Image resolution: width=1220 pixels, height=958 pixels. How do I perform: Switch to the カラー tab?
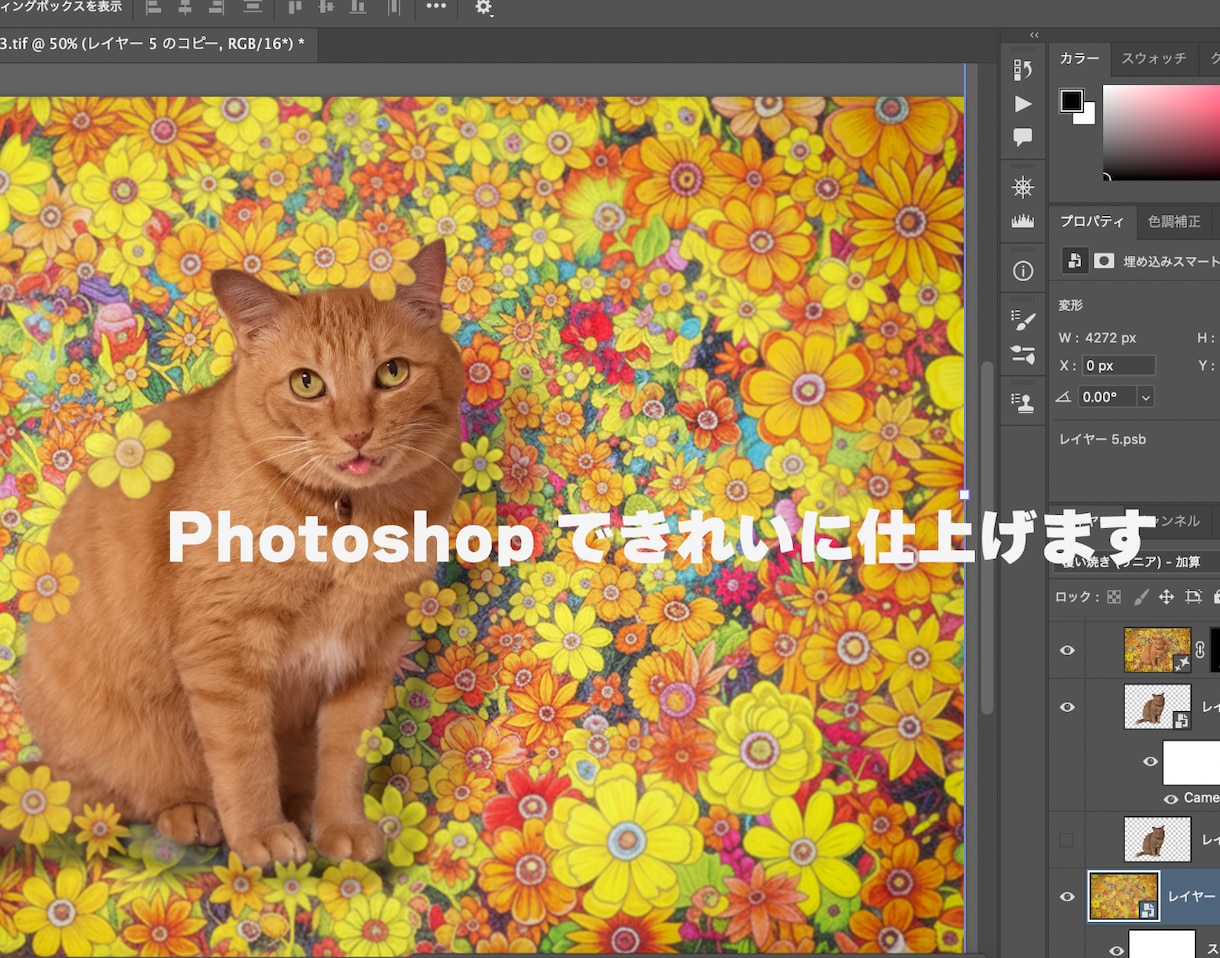[1079, 59]
